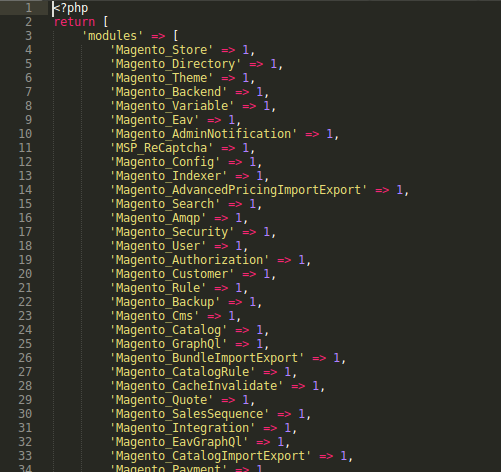
Task: Click 'Magento_Backup' module name
Action: (x=165, y=302)
